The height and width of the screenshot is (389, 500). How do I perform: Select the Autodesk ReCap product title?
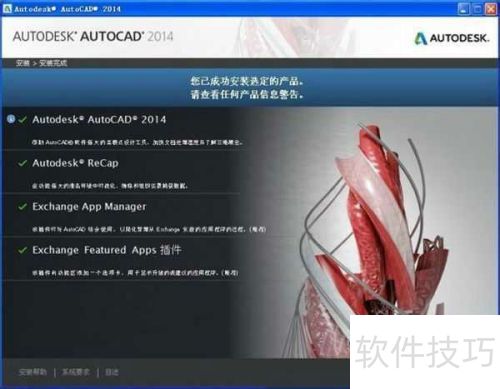75,163
